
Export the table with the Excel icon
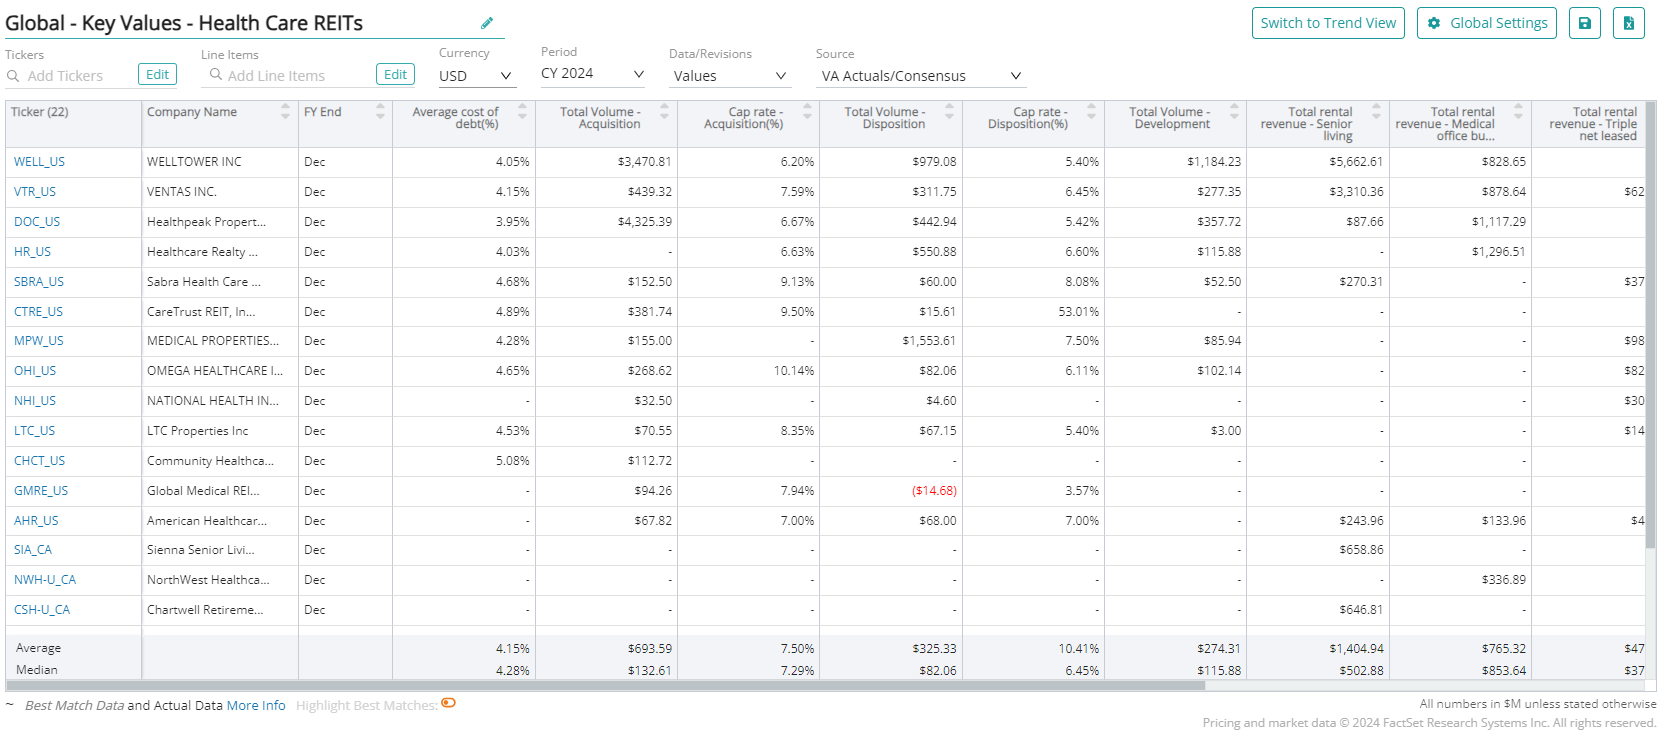(x=1629, y=23)
